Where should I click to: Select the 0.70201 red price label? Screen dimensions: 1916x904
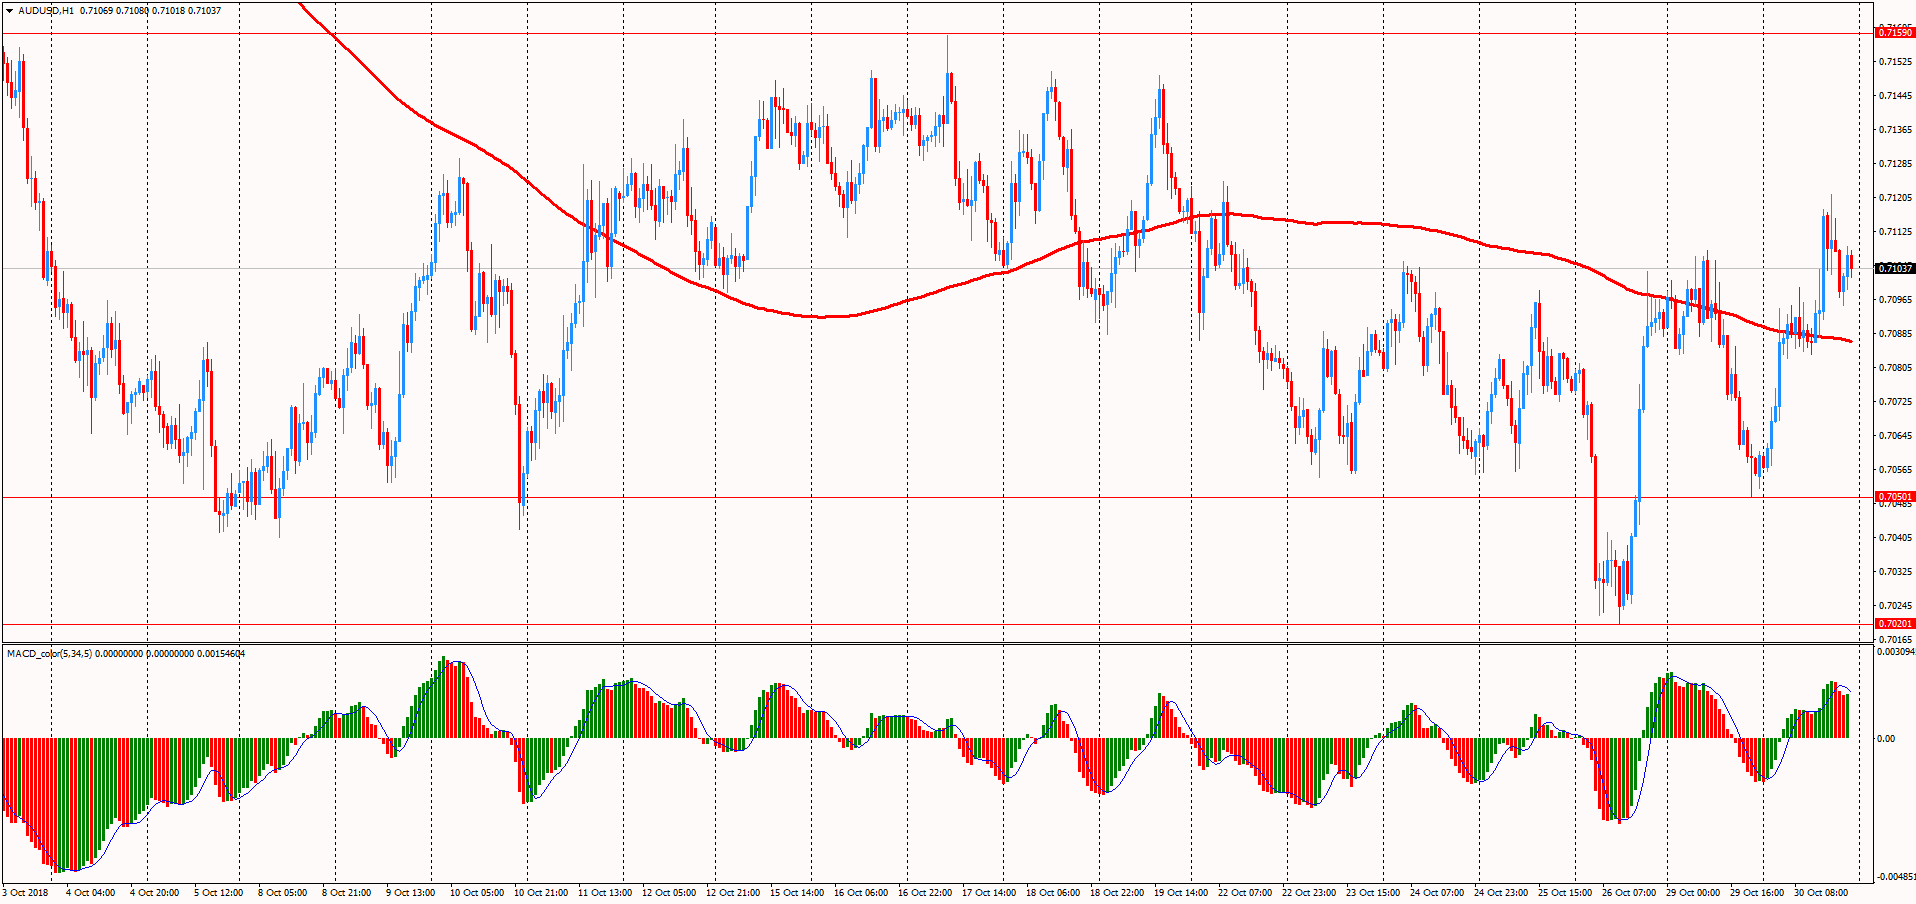coord(1894,624)
